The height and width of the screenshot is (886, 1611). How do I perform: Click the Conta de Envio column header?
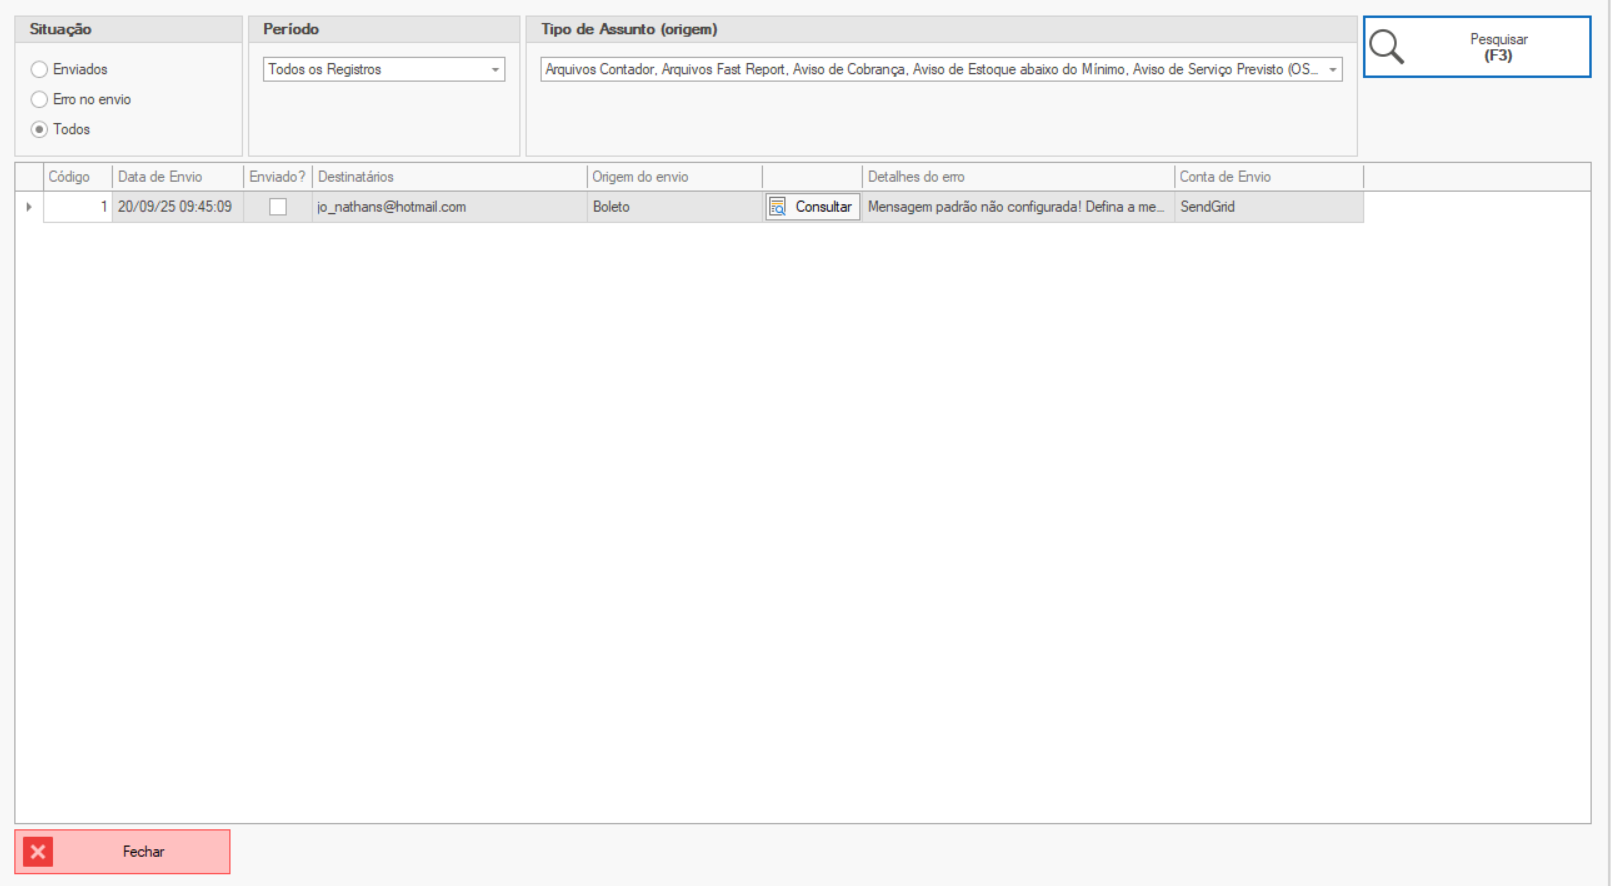(x=1225, y=177)
